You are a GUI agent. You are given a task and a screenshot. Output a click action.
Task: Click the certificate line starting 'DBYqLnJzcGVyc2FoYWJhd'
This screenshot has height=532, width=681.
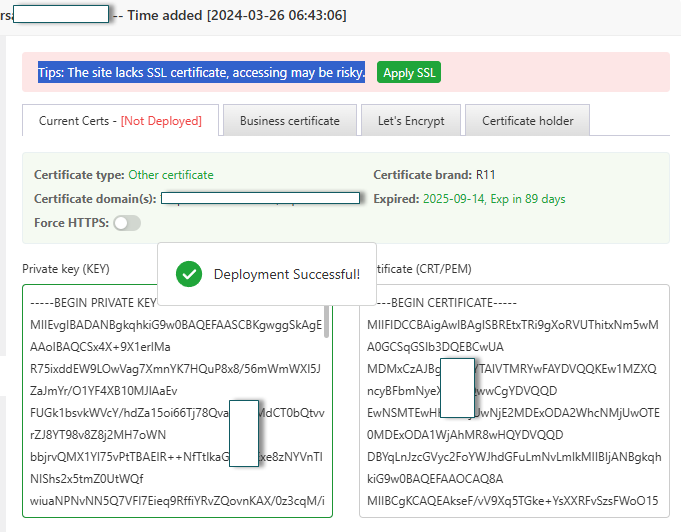click(514, 457)
